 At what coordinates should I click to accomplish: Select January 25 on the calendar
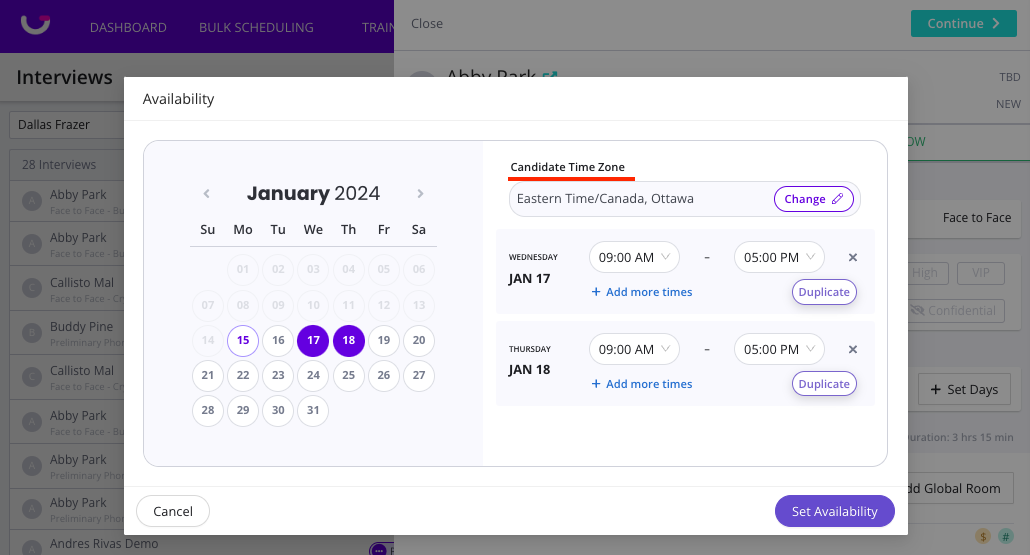(349, 375)
